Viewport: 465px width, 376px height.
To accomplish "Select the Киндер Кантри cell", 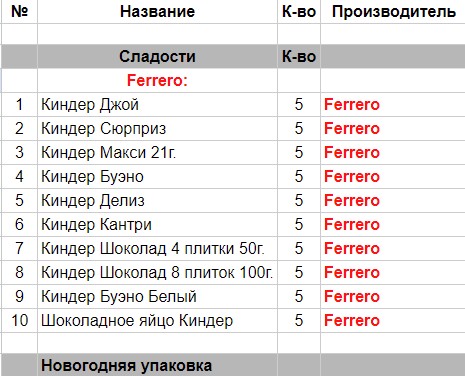I will point(157,224).
